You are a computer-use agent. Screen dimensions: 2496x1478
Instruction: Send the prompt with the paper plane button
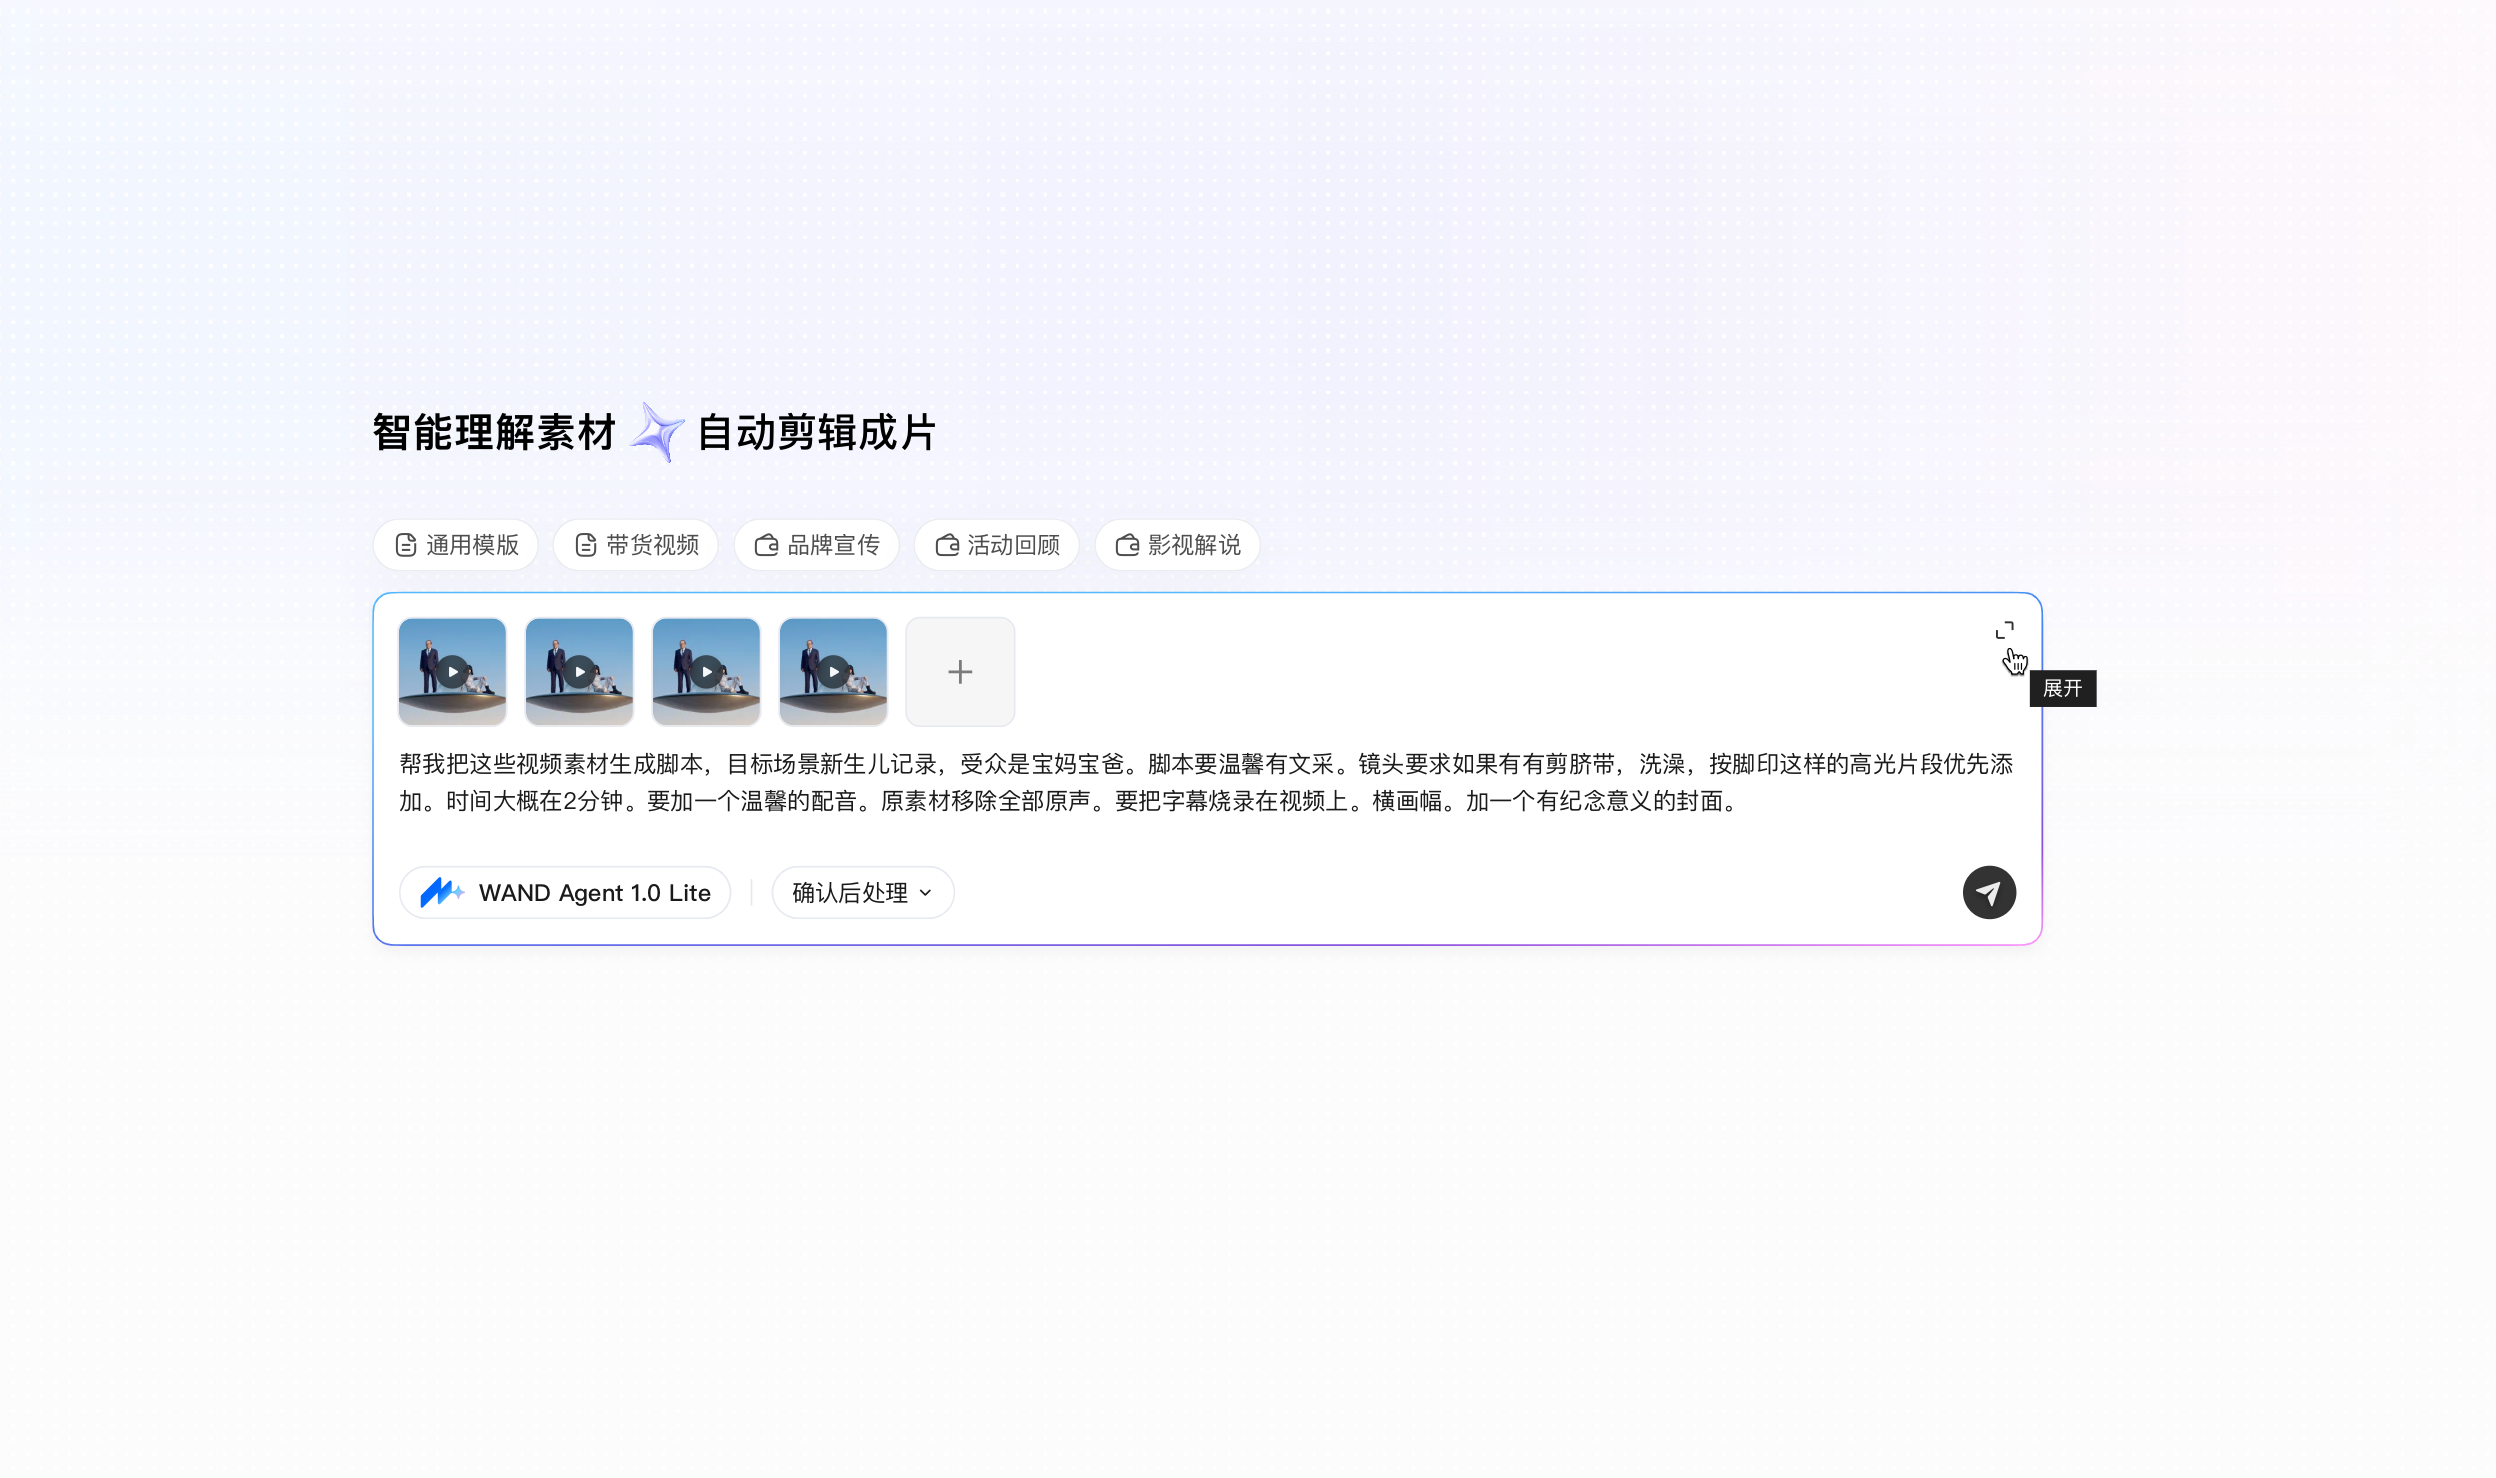point(1989,892)
